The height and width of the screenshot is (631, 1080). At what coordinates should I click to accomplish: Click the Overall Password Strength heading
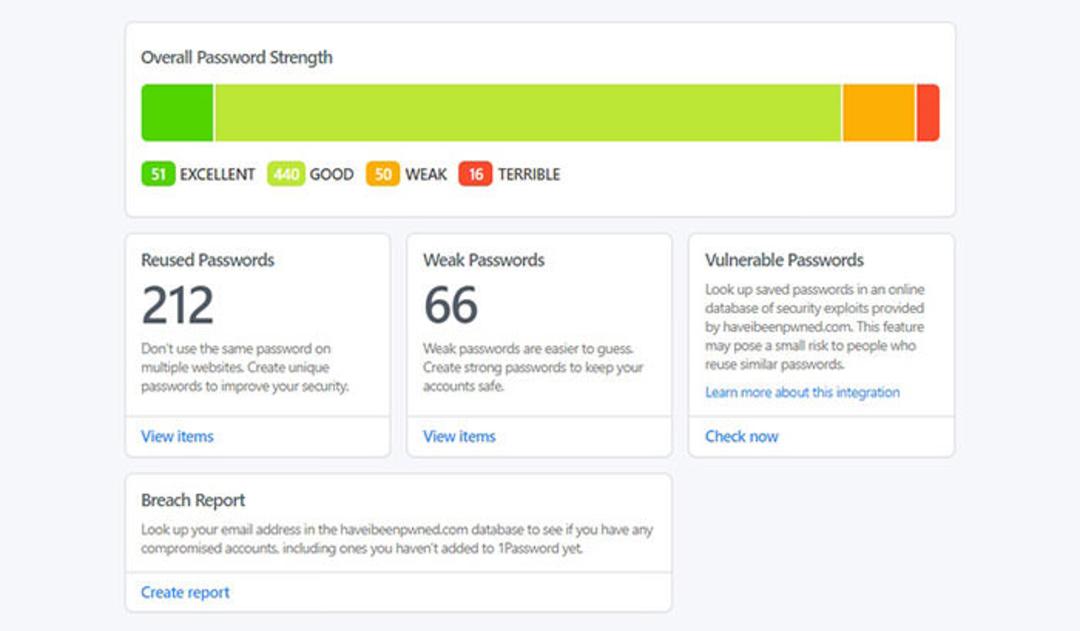coord(237,57)
